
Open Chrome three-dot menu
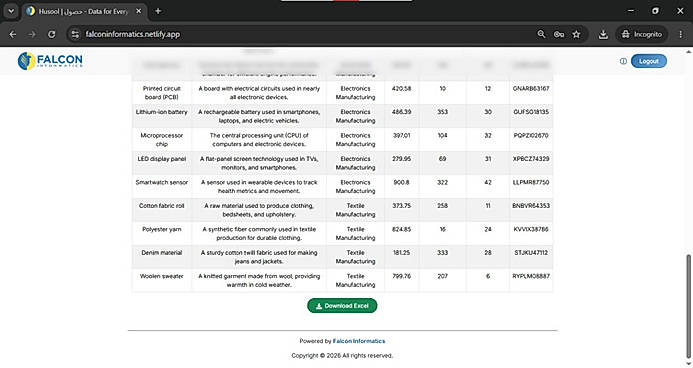pos(681,34)
